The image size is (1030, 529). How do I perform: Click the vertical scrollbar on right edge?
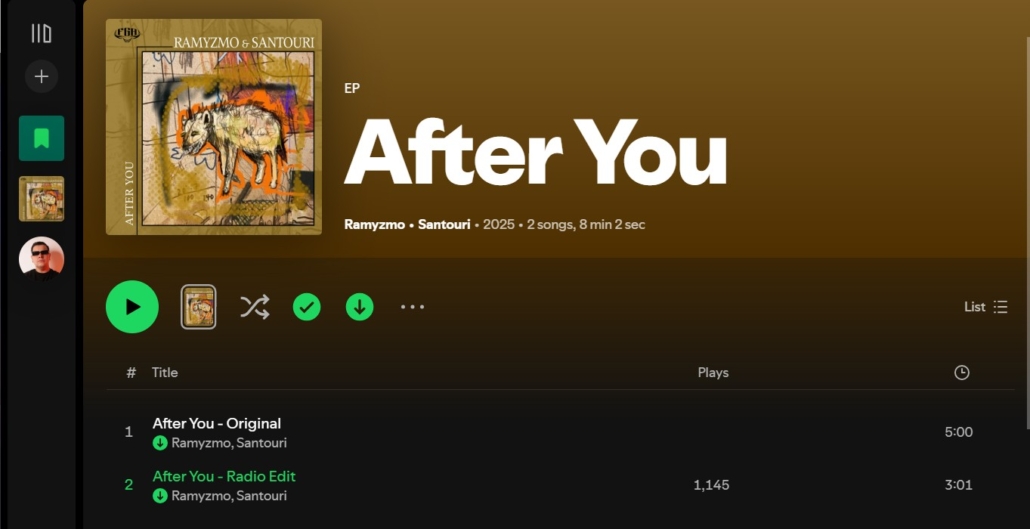point(1027,223)
